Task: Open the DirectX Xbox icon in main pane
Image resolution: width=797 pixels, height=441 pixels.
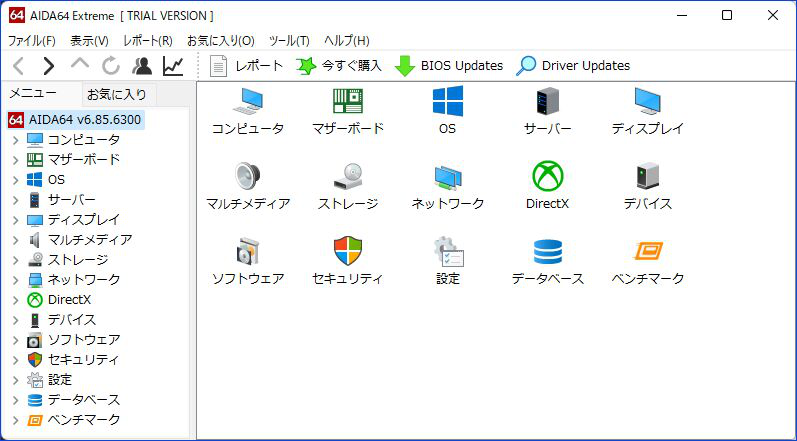Action: [x=547, y=176]
